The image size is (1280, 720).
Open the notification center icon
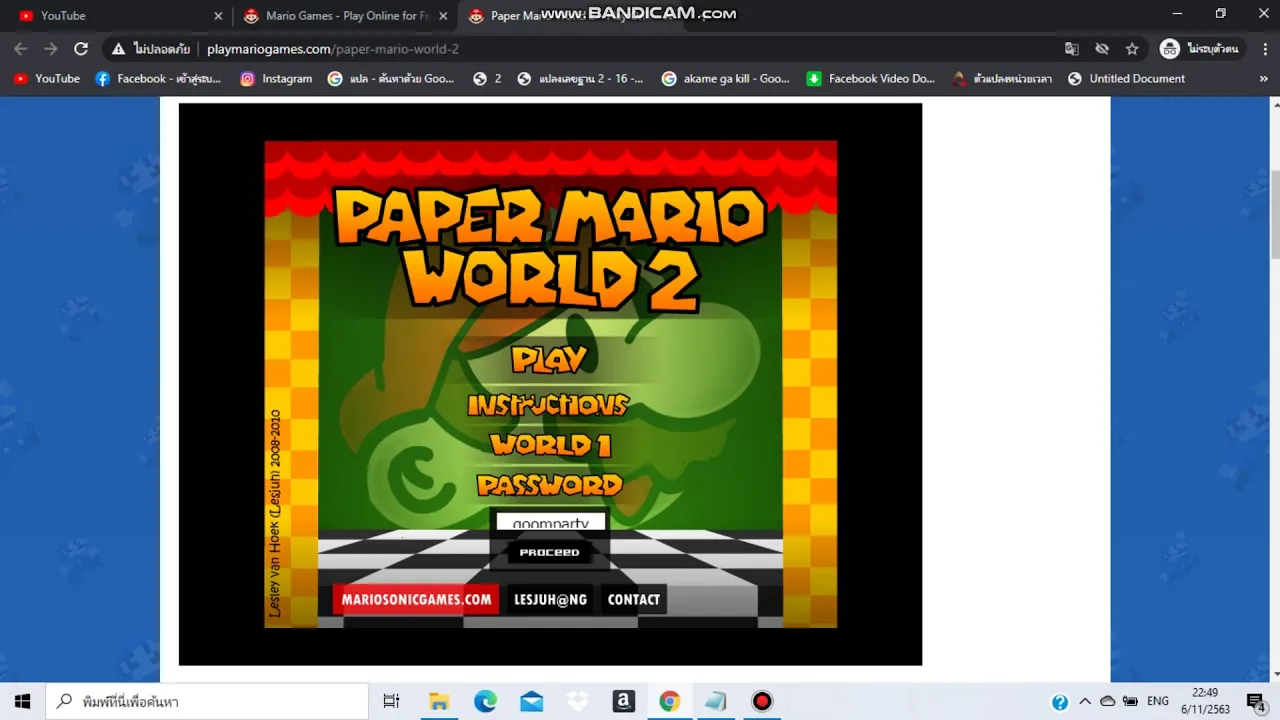[1256, 701]
